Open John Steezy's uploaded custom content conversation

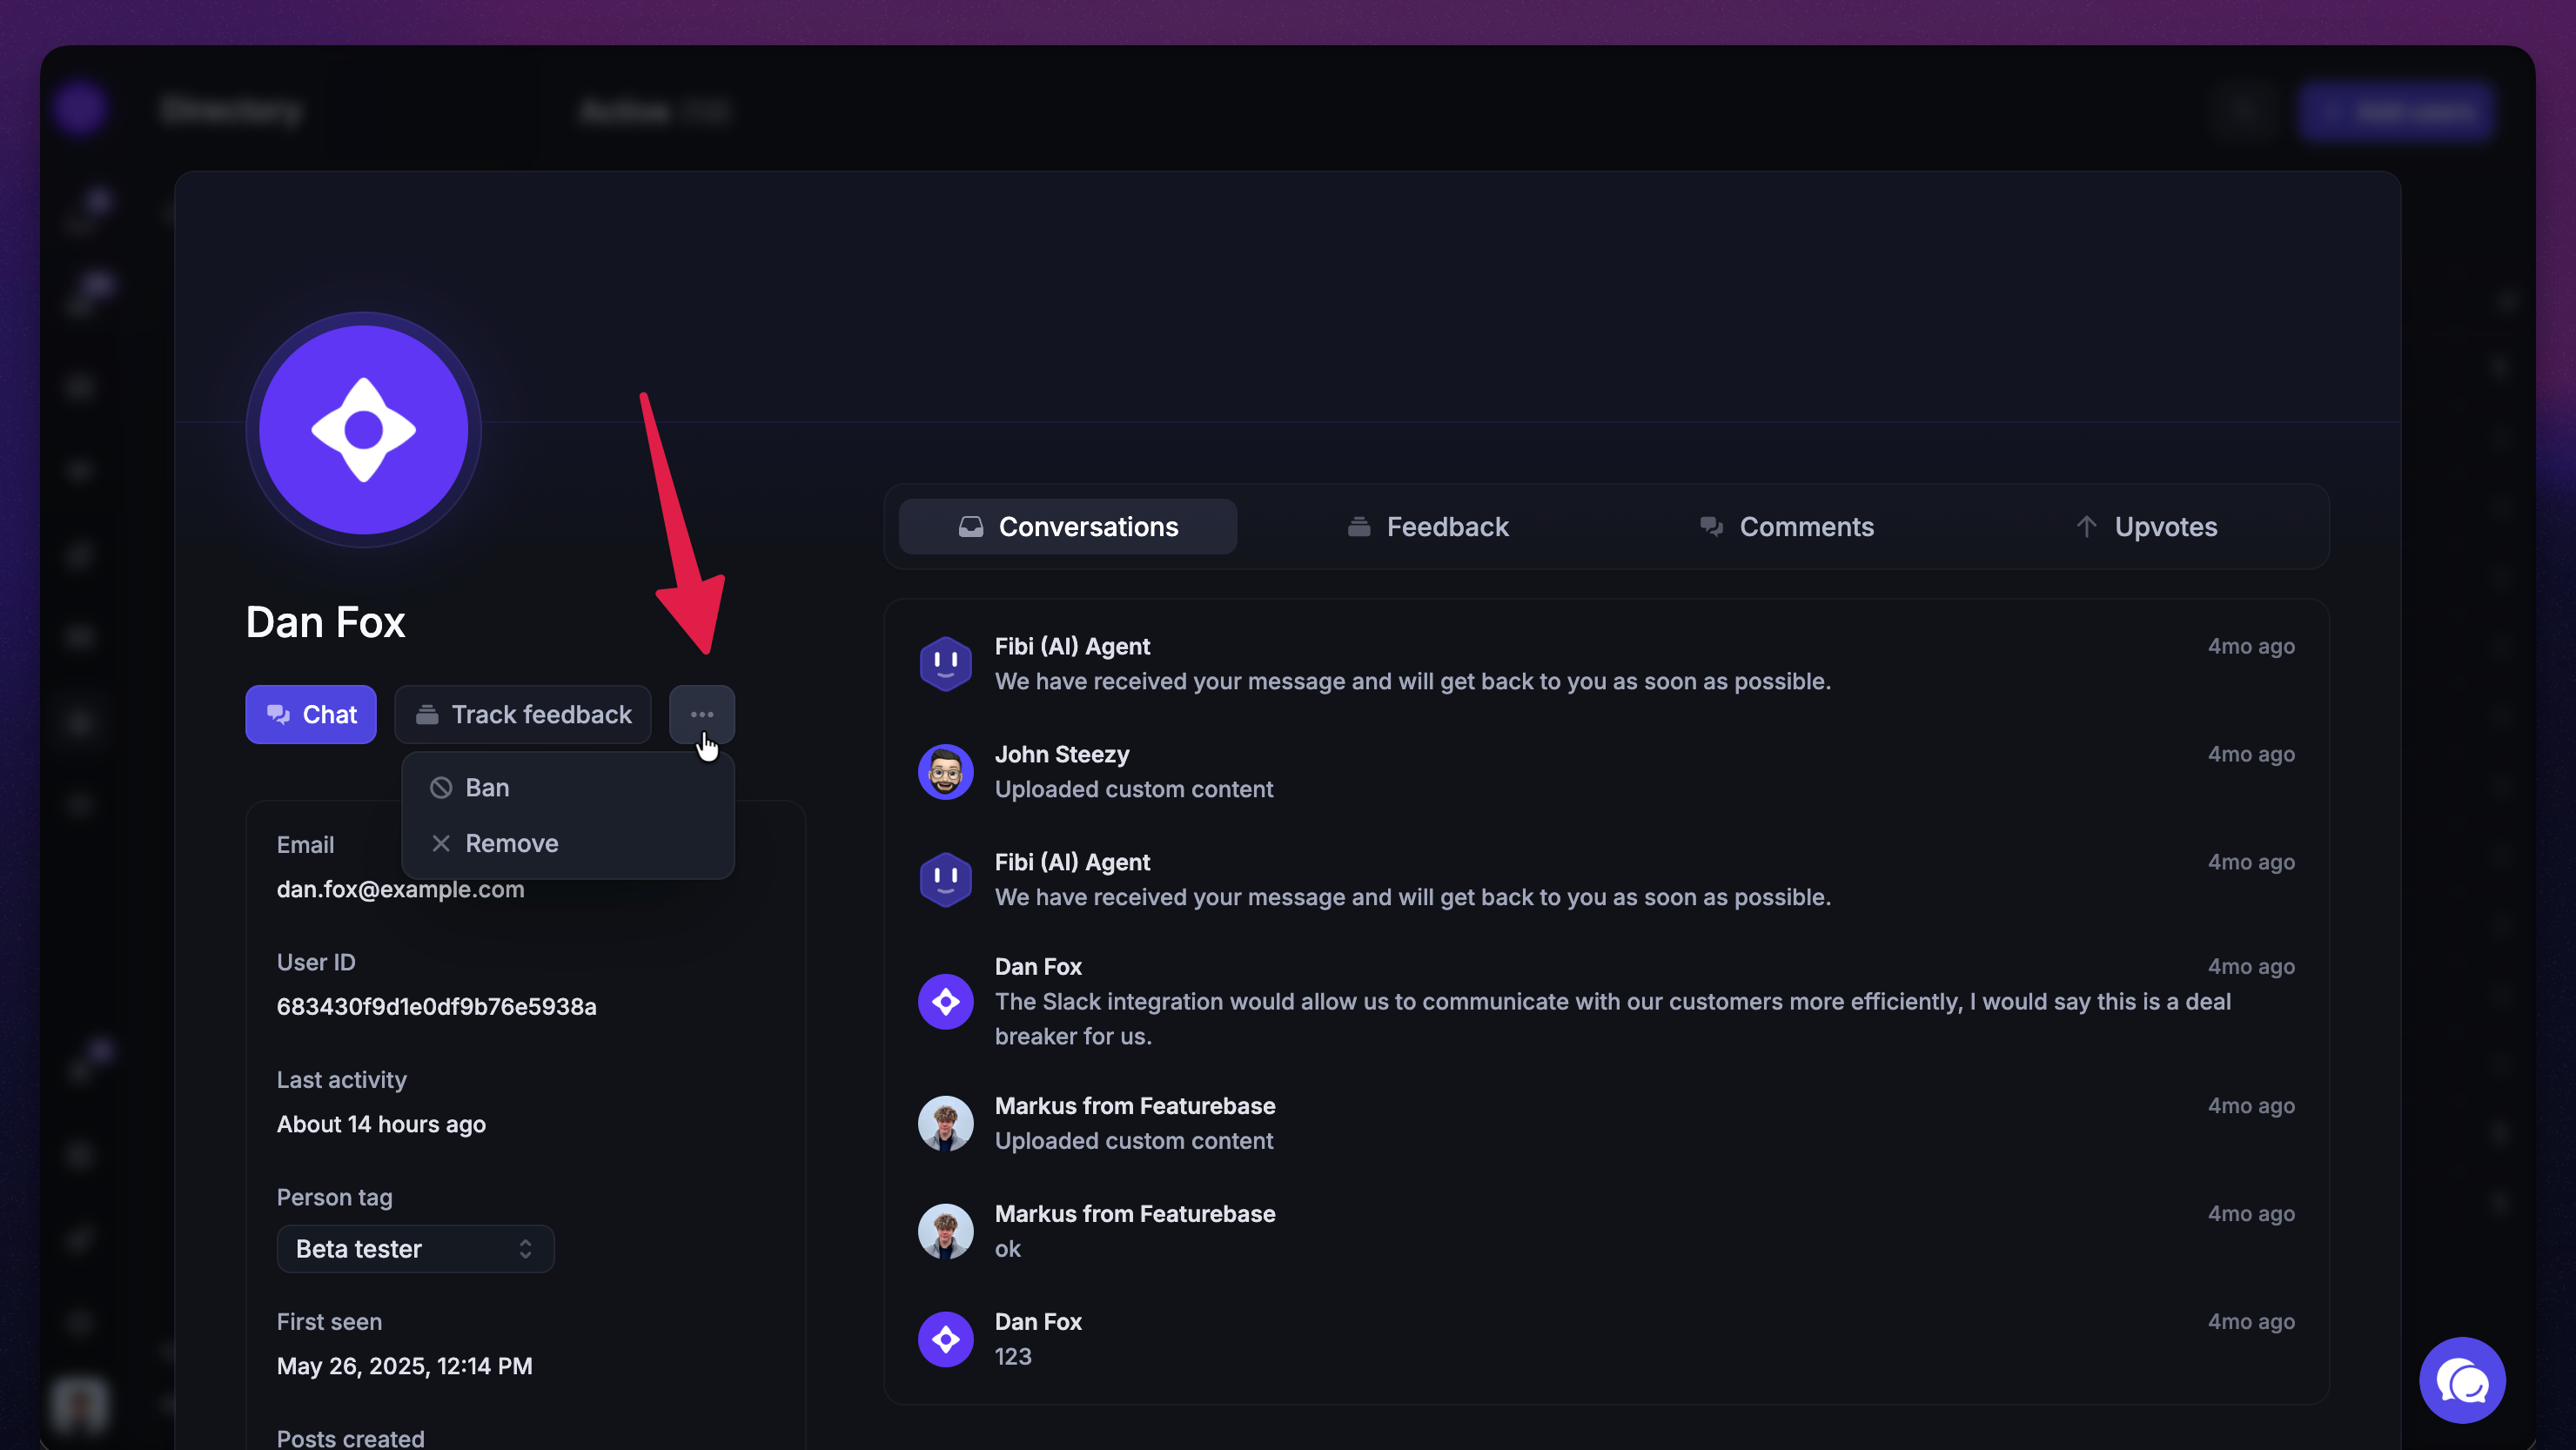pyautogui.click(x=1133, y=789)
